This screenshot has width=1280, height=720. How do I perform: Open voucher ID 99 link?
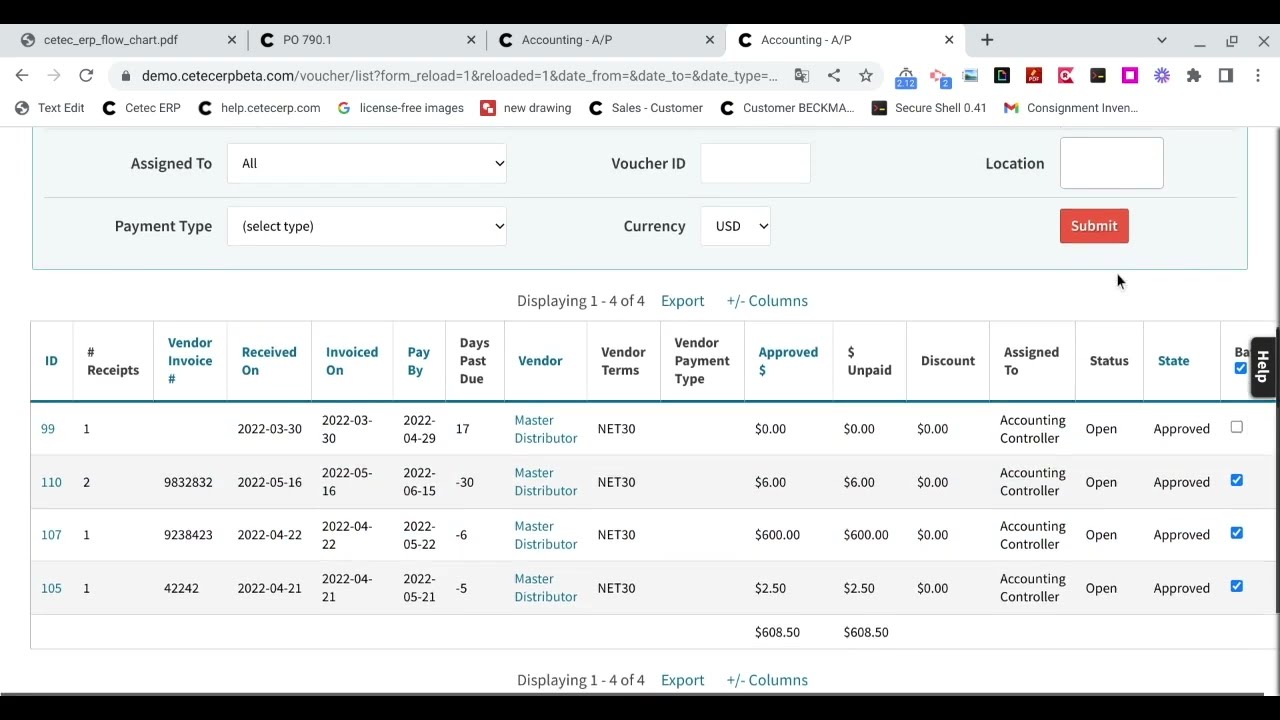(x=47, y=429)
